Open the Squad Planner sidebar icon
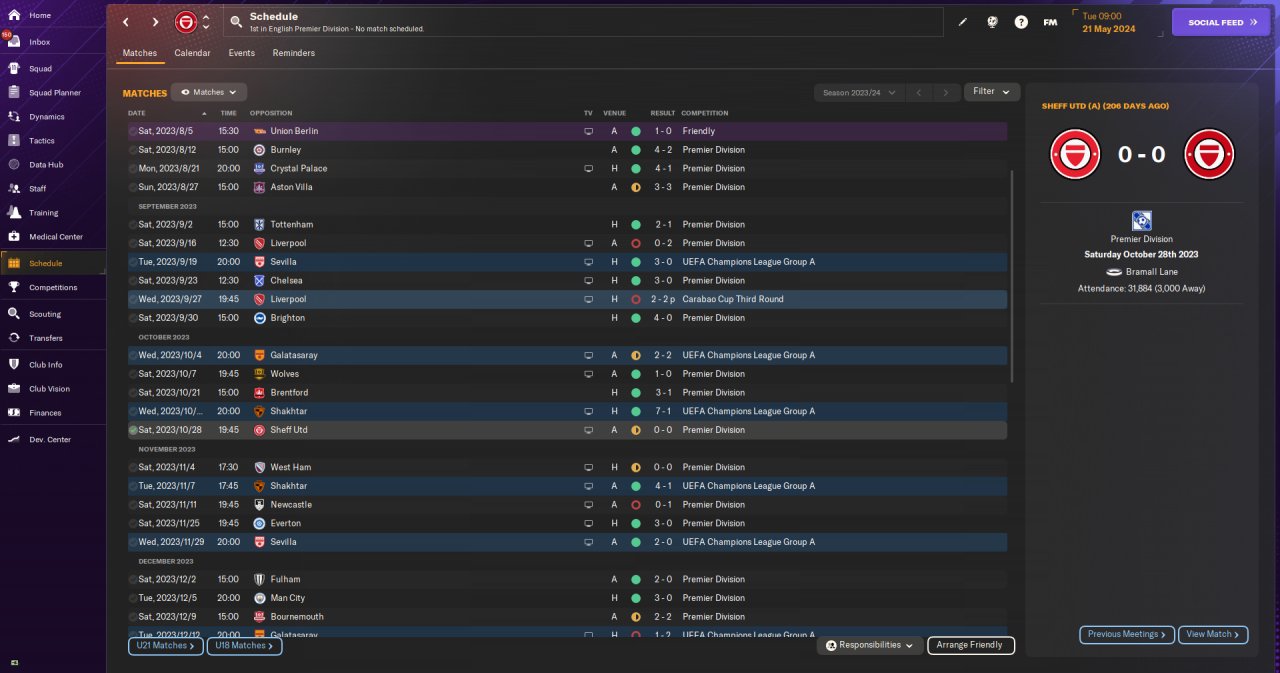The width and height of the screenshot is (1280, 673). point(14,93)
